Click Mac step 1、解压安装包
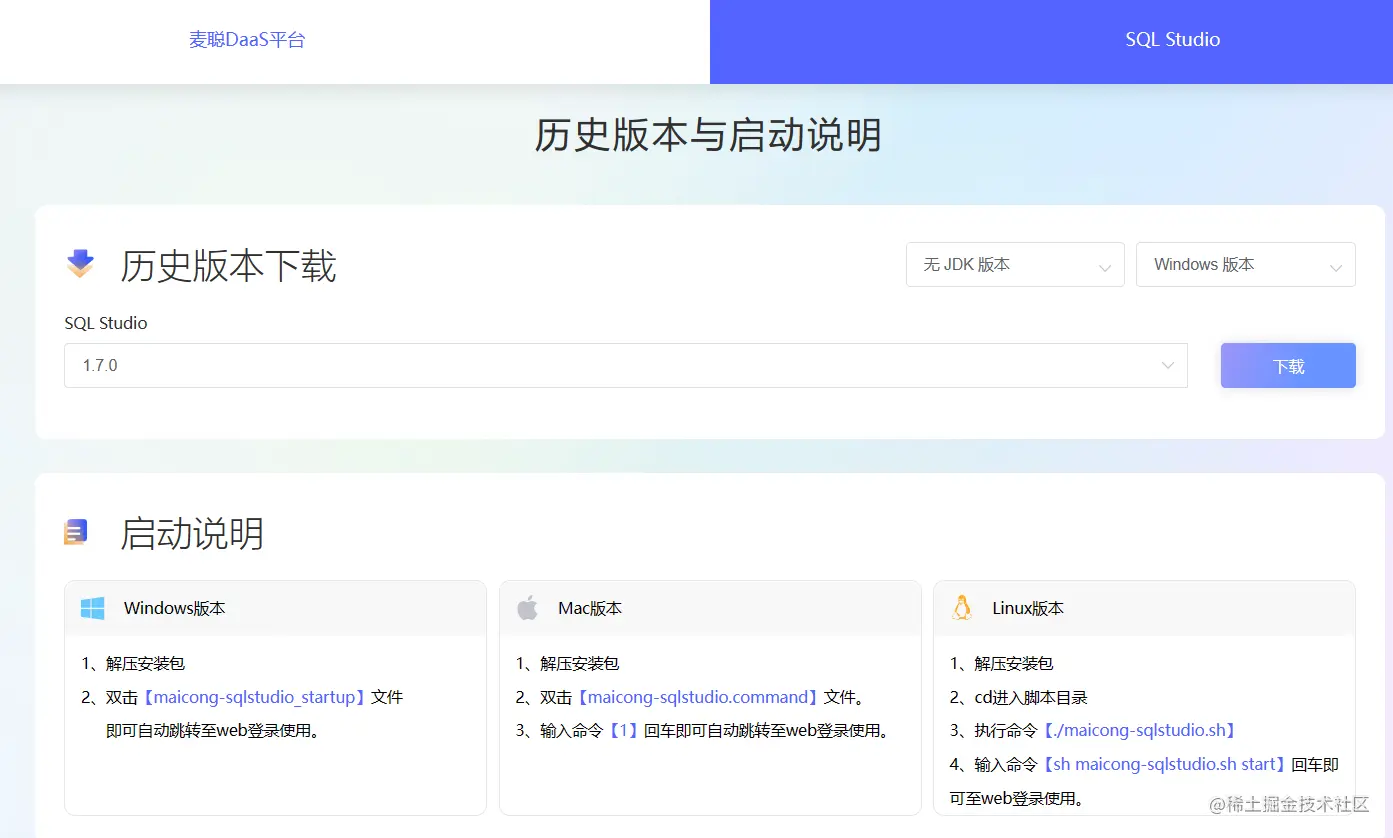Screen dimensions: 1393x838 [568, 664]
